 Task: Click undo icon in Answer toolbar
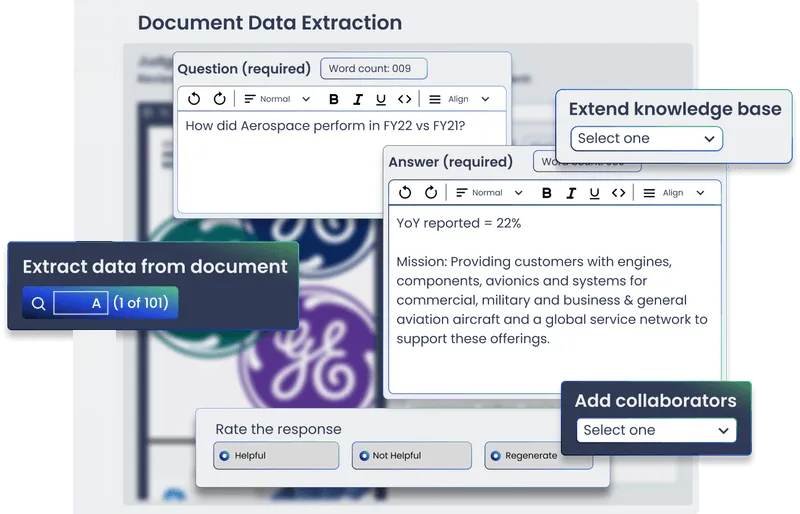click(x=405, y=192)
